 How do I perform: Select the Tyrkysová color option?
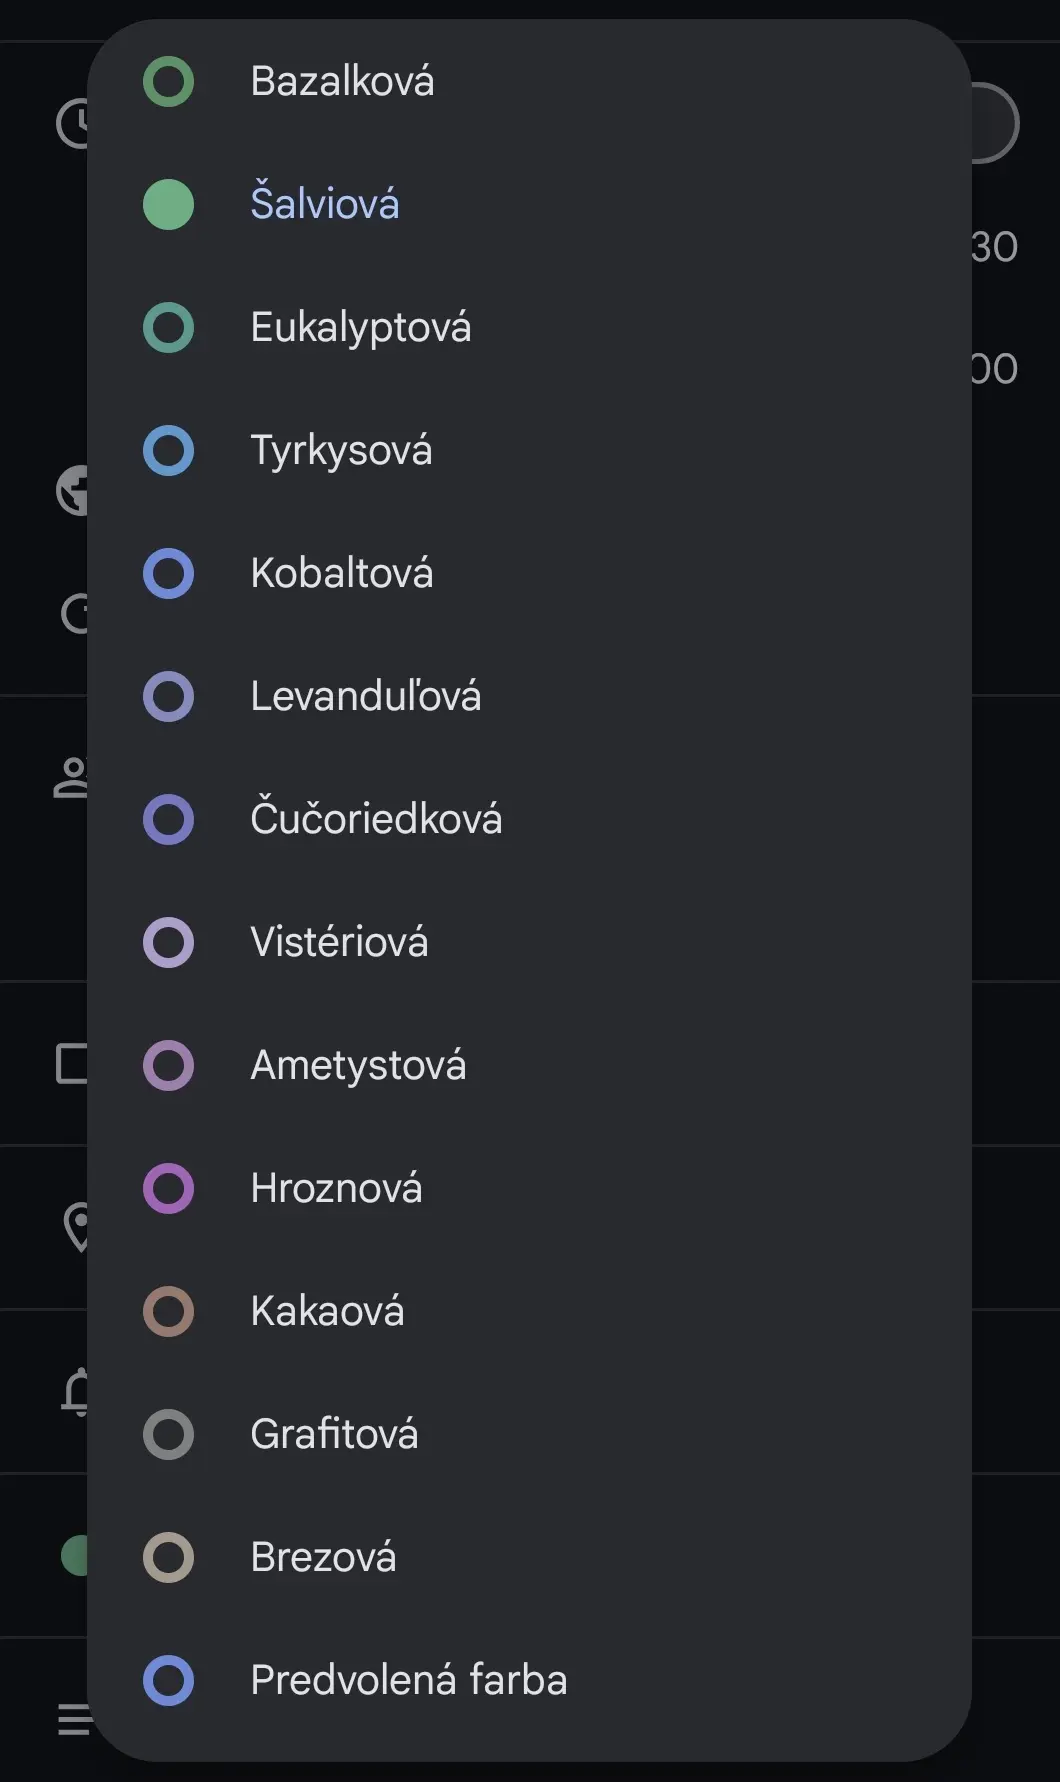pyautogui.click(x=529, y=450)
